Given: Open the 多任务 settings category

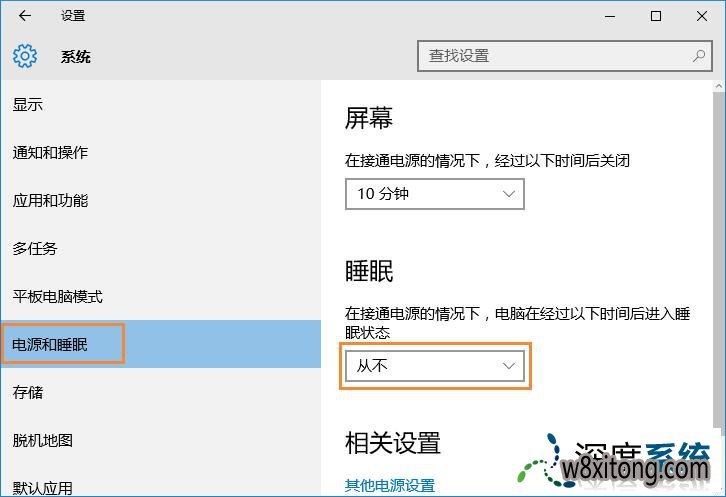Looking at the screenshot, I should pos(35,249).
